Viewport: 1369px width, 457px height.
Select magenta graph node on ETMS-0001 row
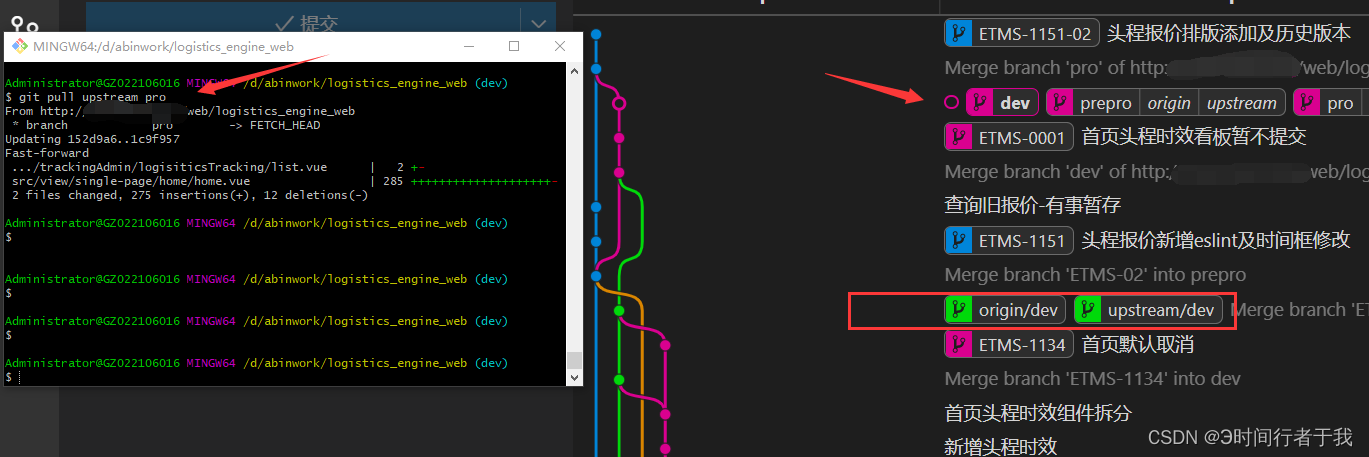(x=619, y=138)
